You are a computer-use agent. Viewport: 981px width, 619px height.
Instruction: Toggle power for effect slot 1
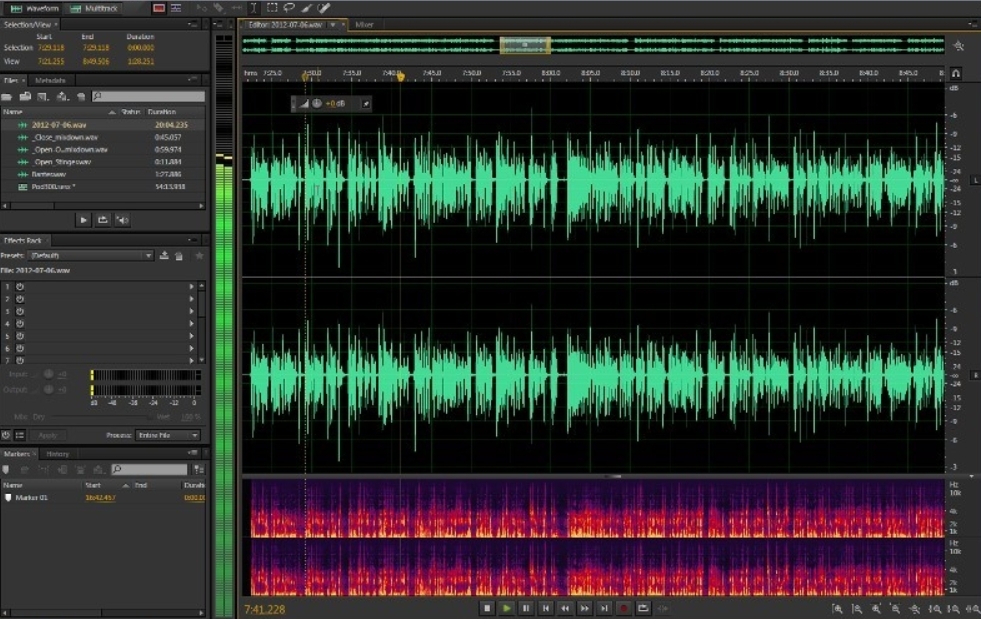pos(20,287)
